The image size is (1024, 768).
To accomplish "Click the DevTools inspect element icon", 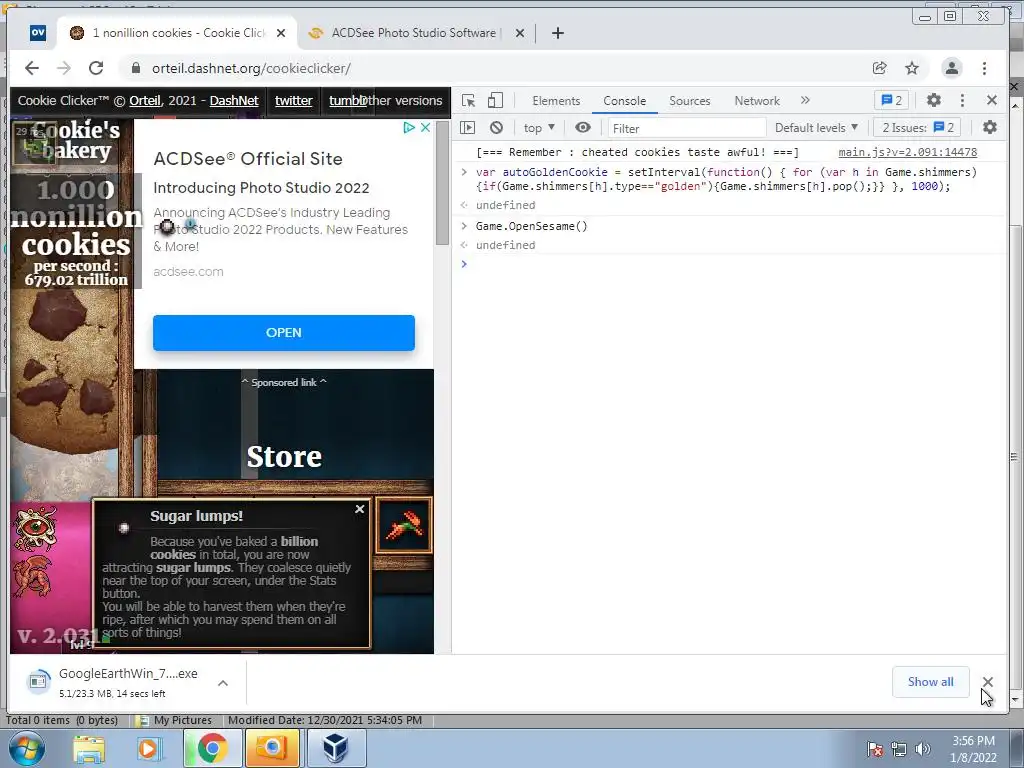I will tap(468, 101).
